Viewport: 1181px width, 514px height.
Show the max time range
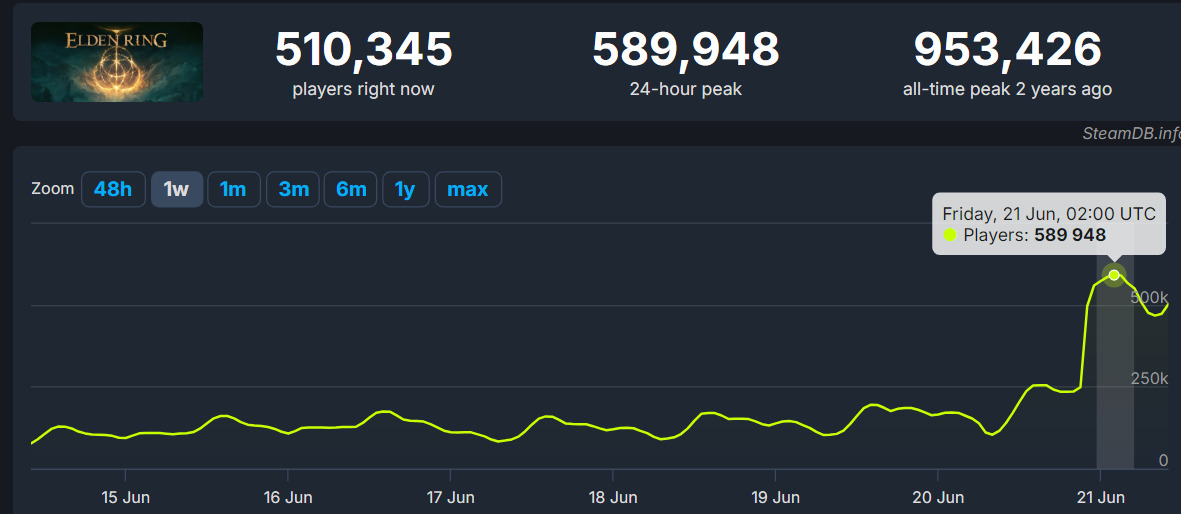click(x=468, y=189)
